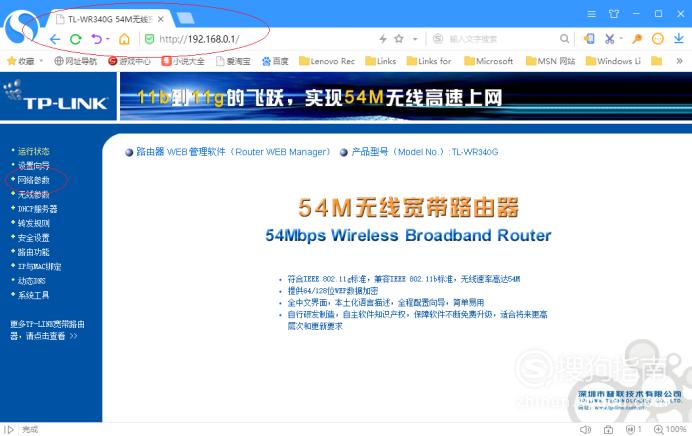This screenshot has height=436, width=692.
Task: Go back with the blue arrow
Action: (x=55, y=39)
